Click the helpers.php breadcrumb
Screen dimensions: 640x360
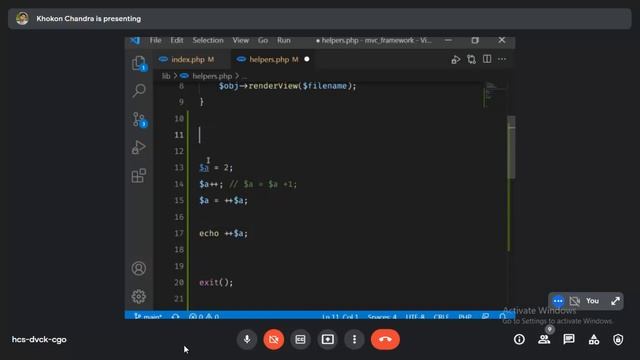[212, 76]
